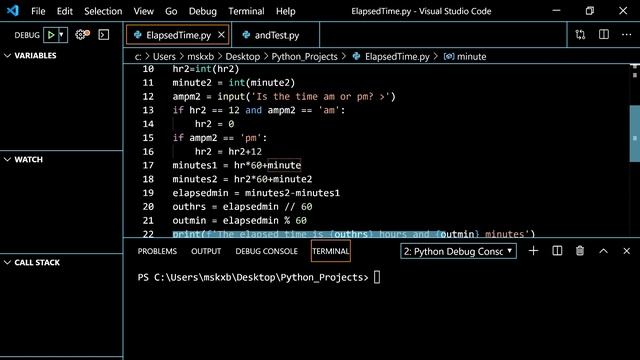Open the Edit menu
Image resolution: width=640 pixels, height=360 pixels.
coord(64,11)
